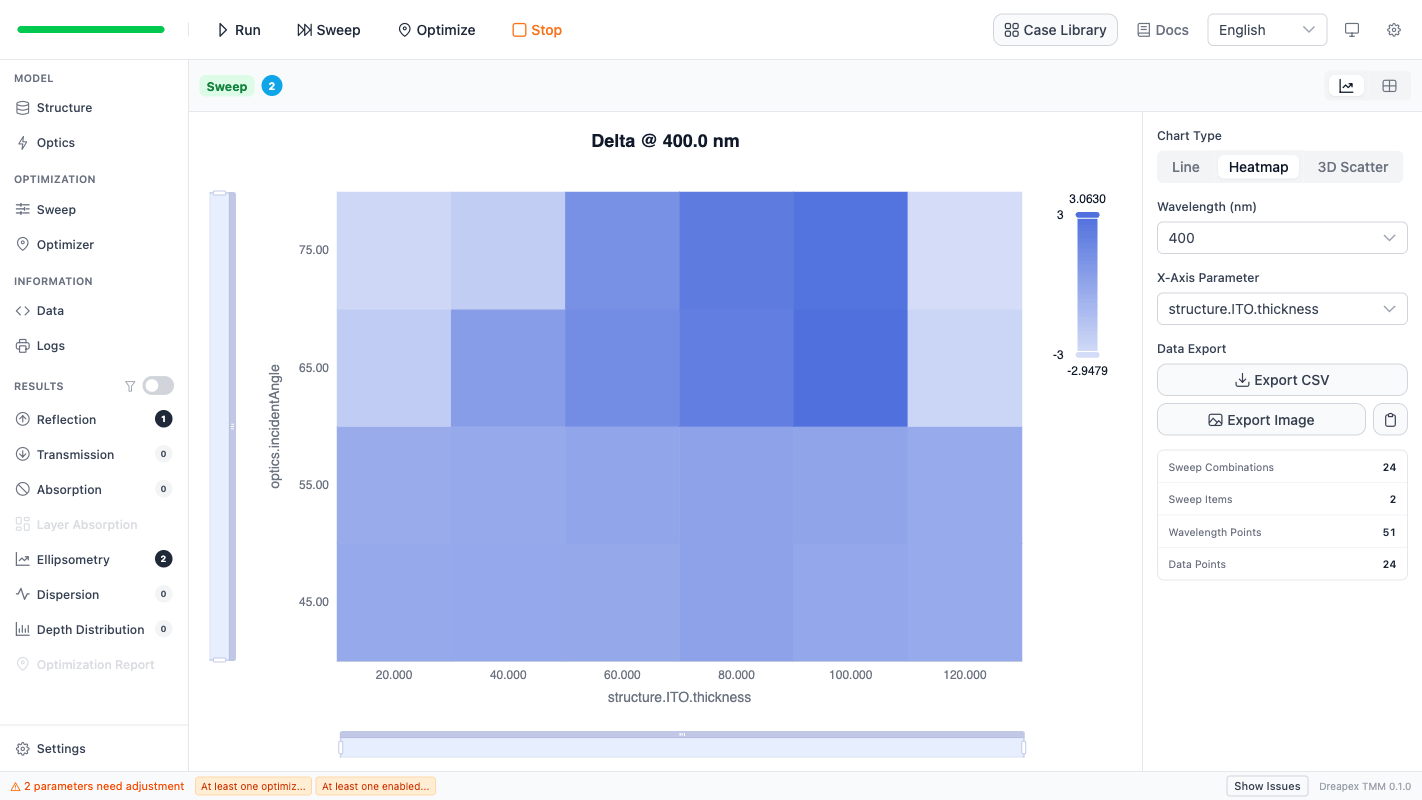Click the Show Issues button
Viewport: 1422px width, 800px height.
click(1266, 786)
